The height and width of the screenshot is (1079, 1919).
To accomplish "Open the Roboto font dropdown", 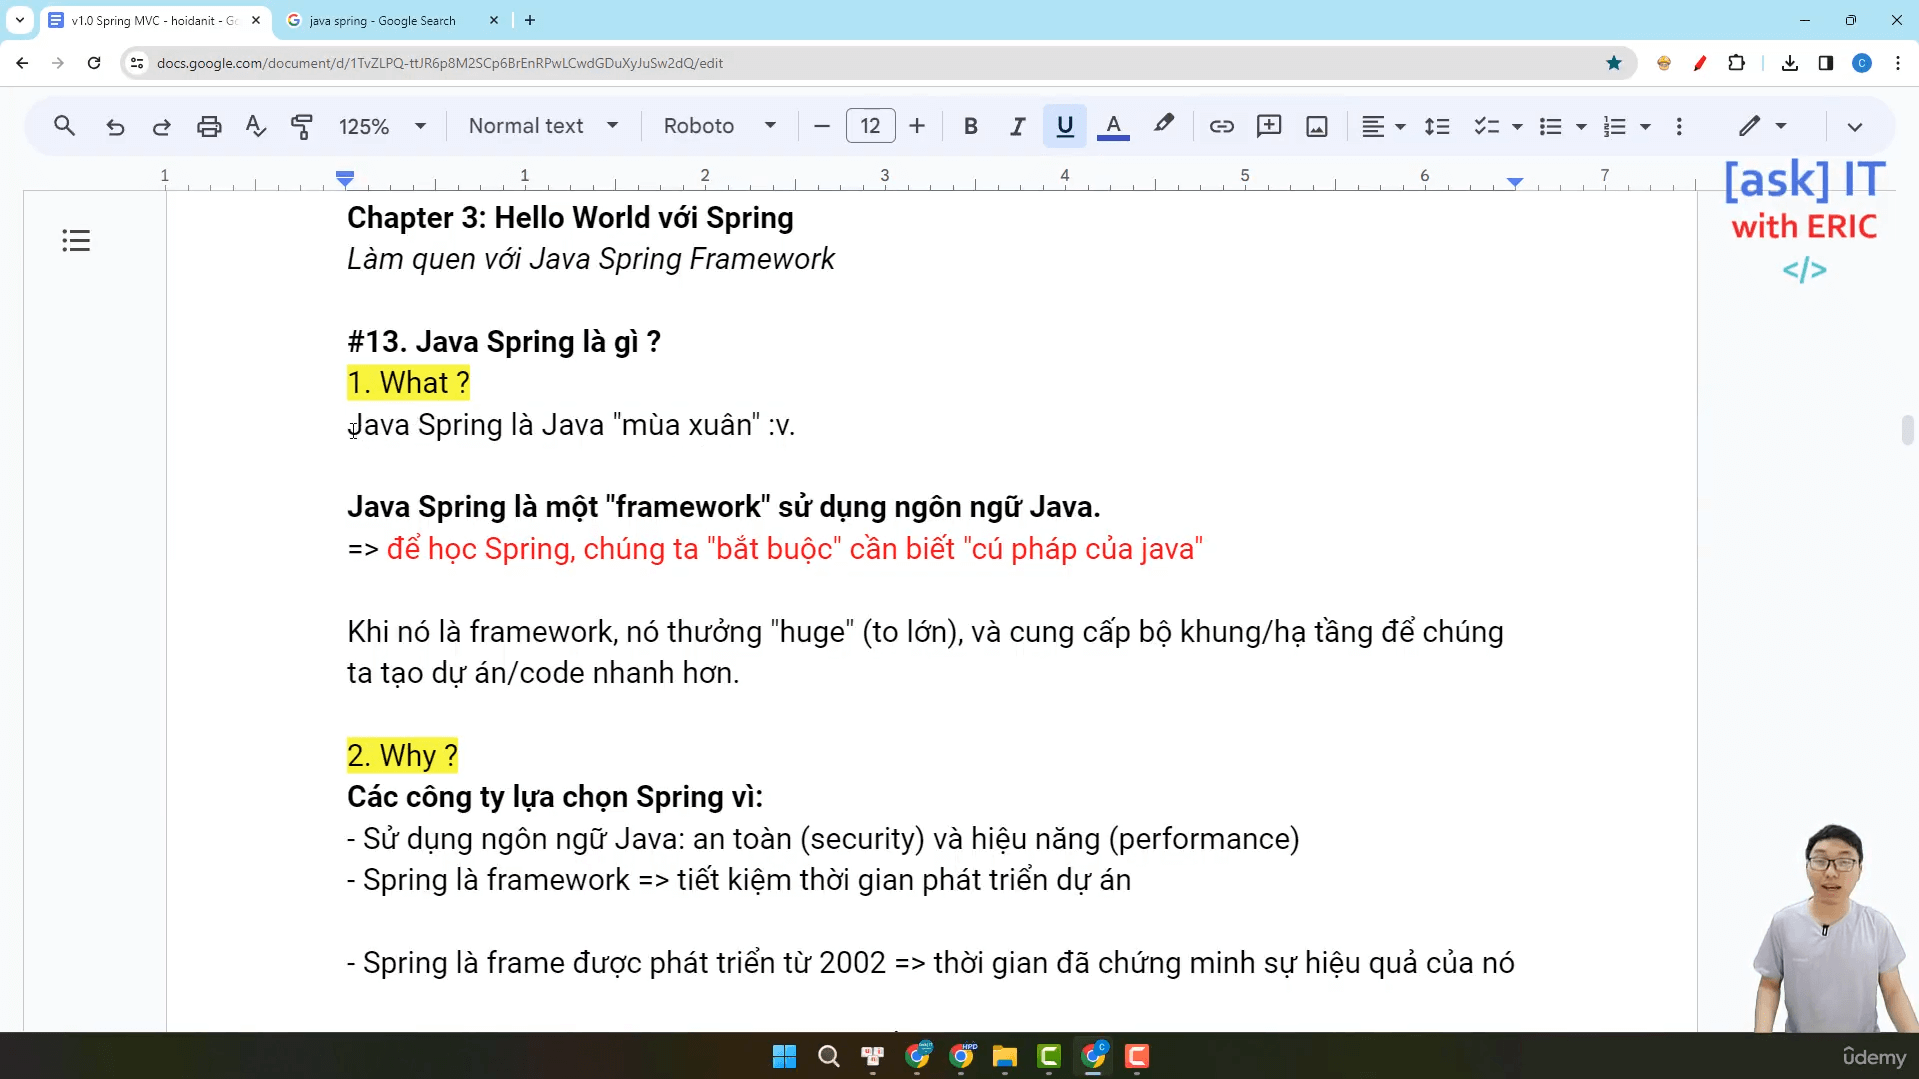I will coord(720,126).
